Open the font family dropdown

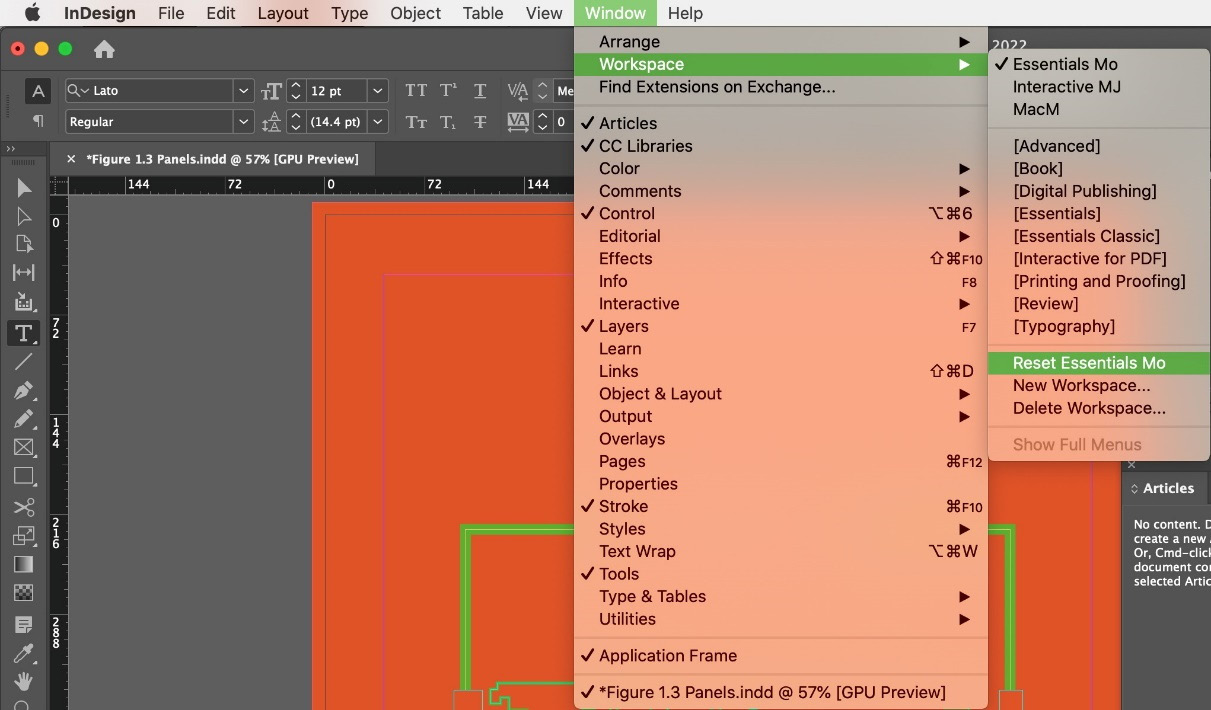click(x=244, y=91)
